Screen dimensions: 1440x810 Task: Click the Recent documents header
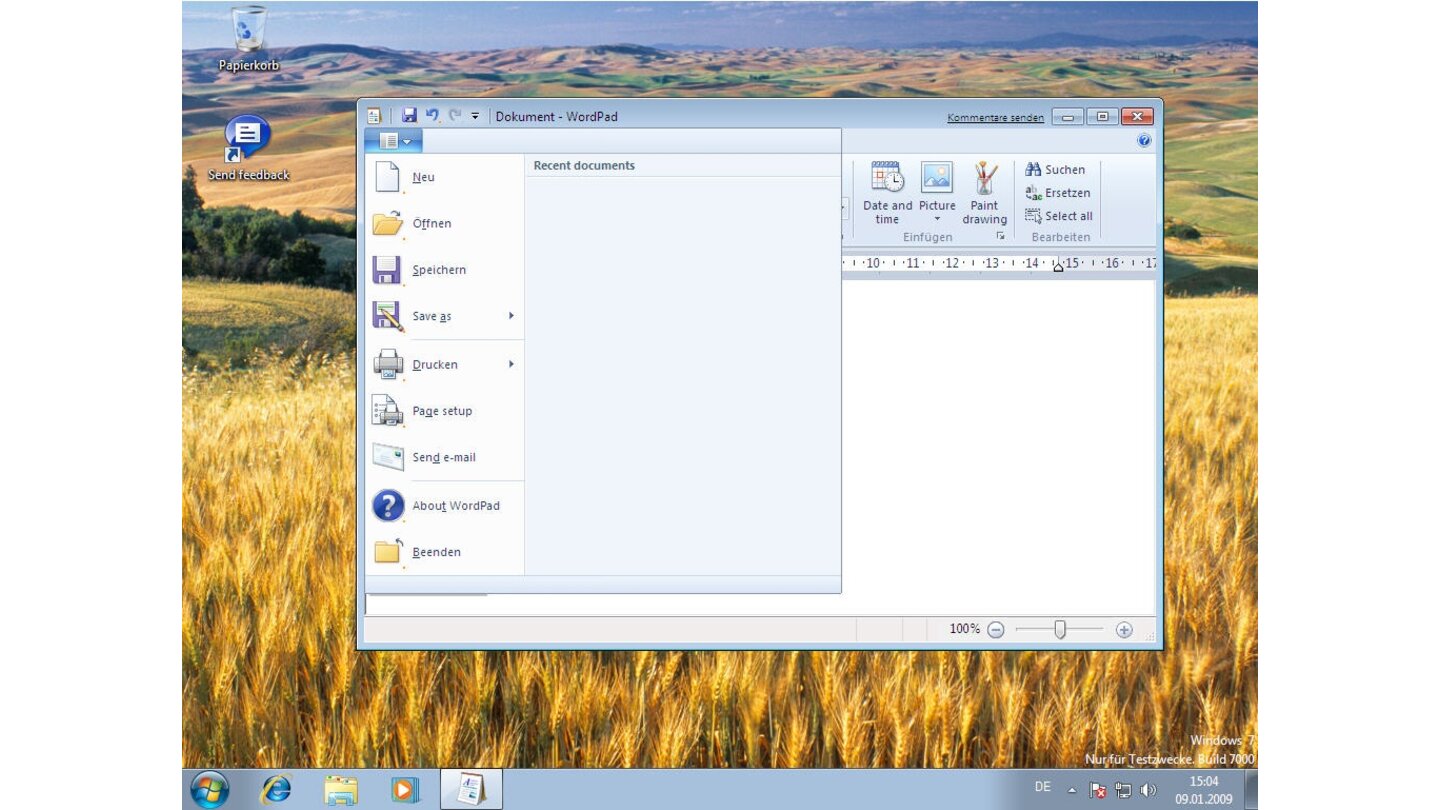click(x=584, y=166)
